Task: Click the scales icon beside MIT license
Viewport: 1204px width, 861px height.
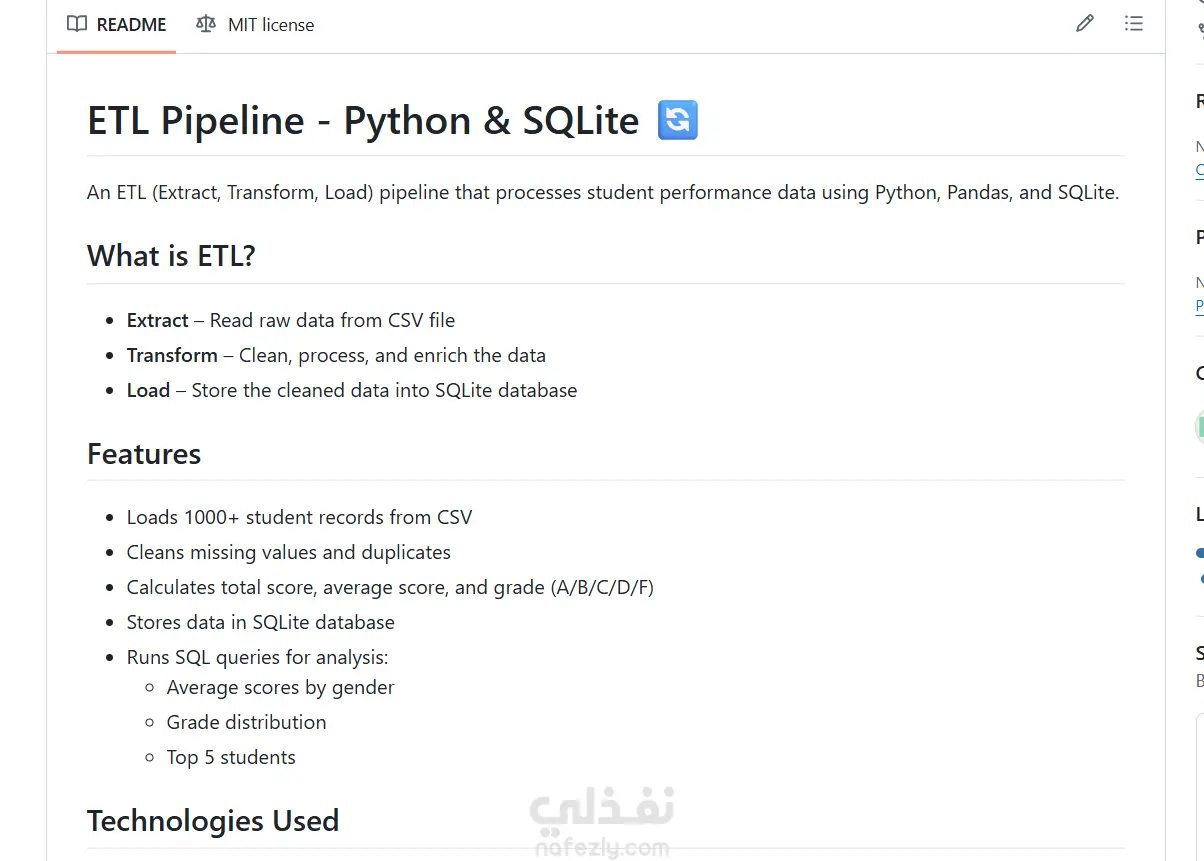Action: coord(206,24)
